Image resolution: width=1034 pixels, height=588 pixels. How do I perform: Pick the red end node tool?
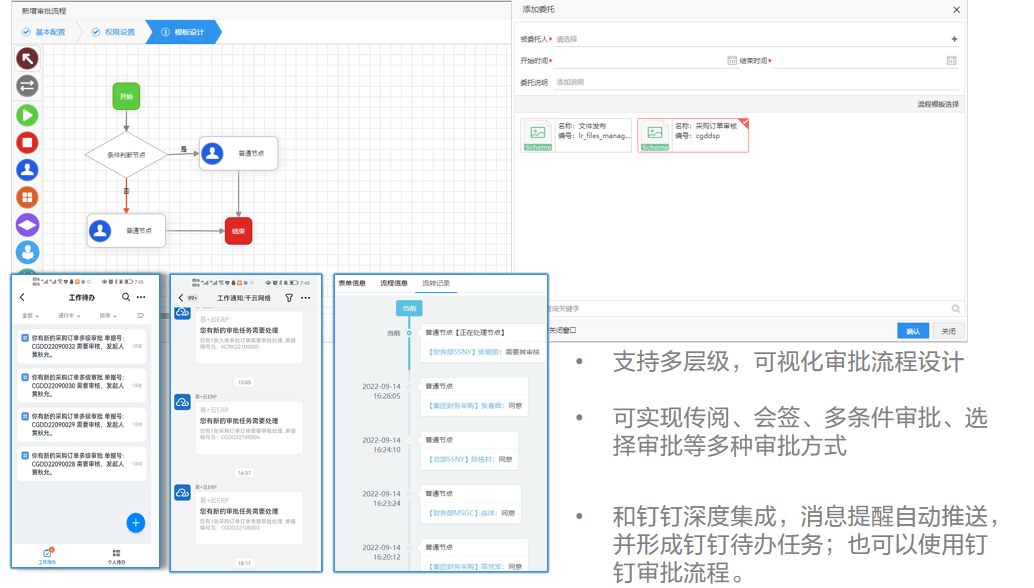tap(27, 142)
